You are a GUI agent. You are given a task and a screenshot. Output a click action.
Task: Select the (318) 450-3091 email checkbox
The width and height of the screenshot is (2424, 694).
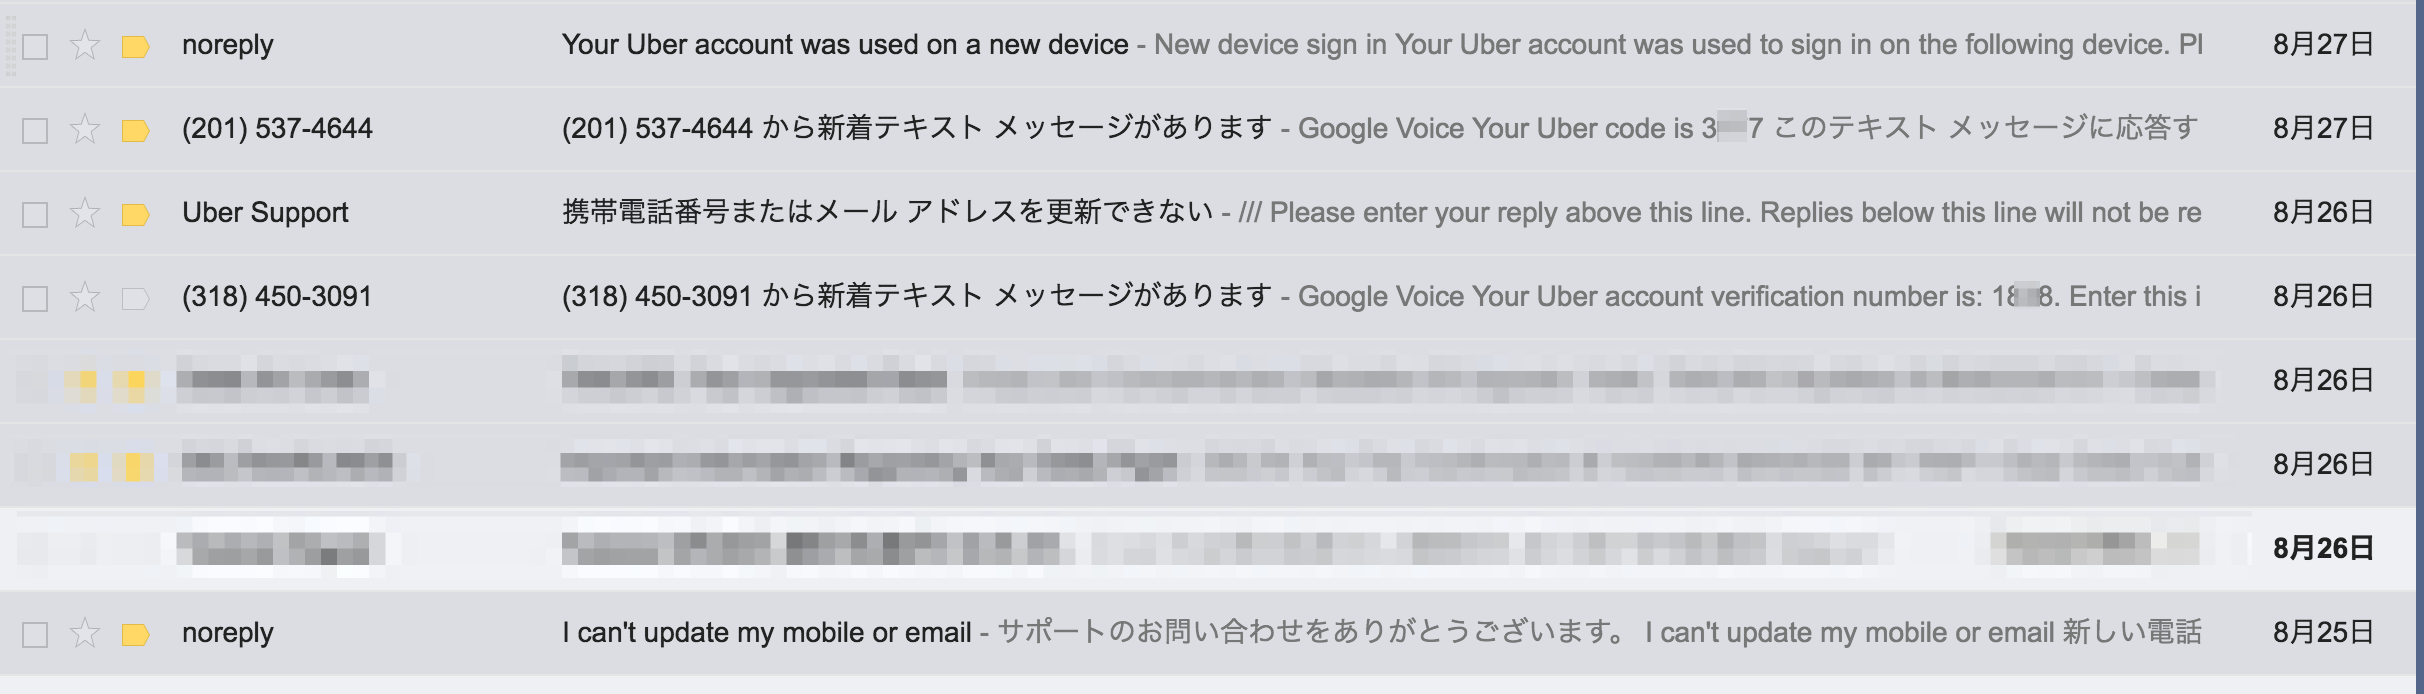click(x=35, y=299)
